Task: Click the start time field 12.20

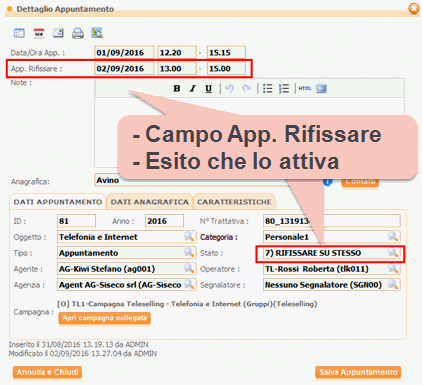Action: 177,53
